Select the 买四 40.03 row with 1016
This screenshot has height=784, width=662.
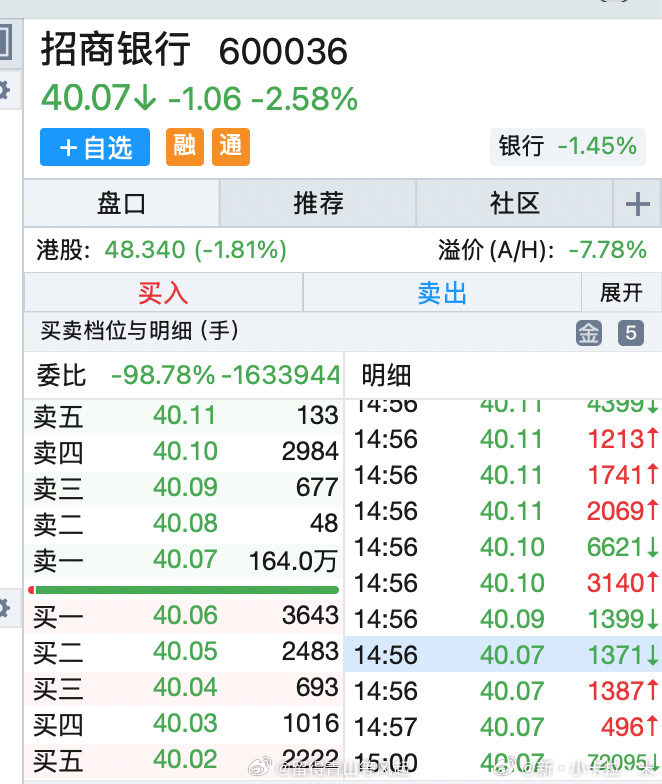click(x=184, y=724)
